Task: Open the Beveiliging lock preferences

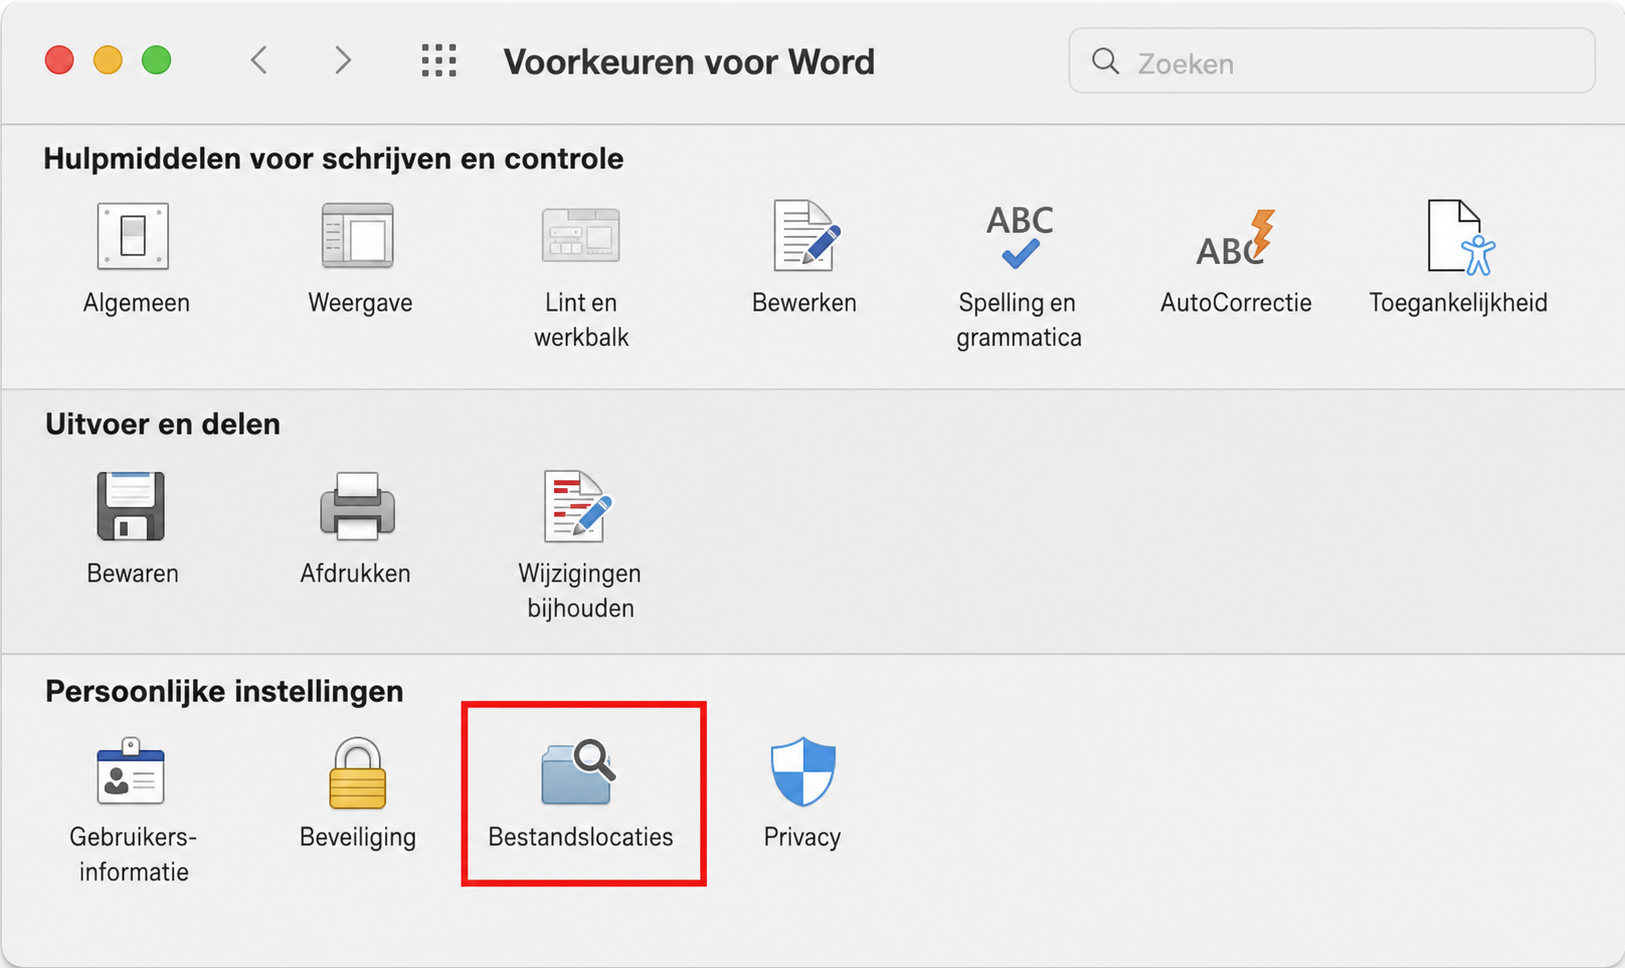Action: [357, 772]
